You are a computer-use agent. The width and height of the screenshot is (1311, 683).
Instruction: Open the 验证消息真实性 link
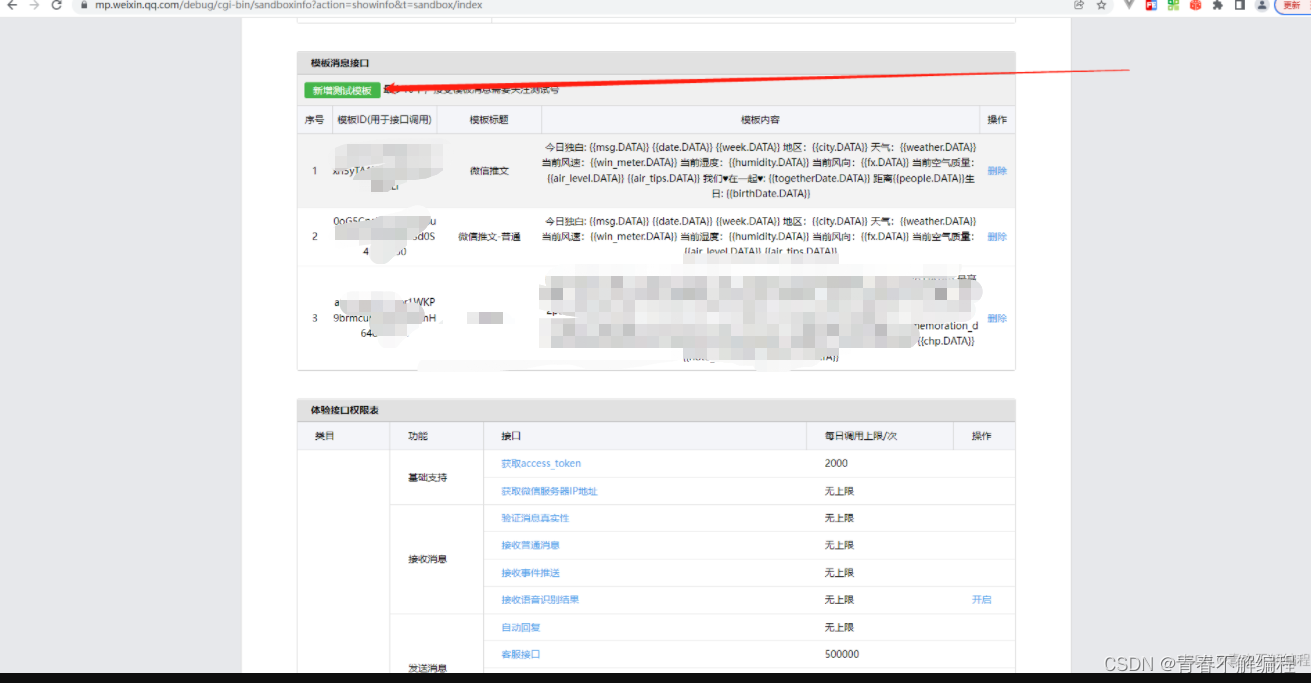[535, 518]
